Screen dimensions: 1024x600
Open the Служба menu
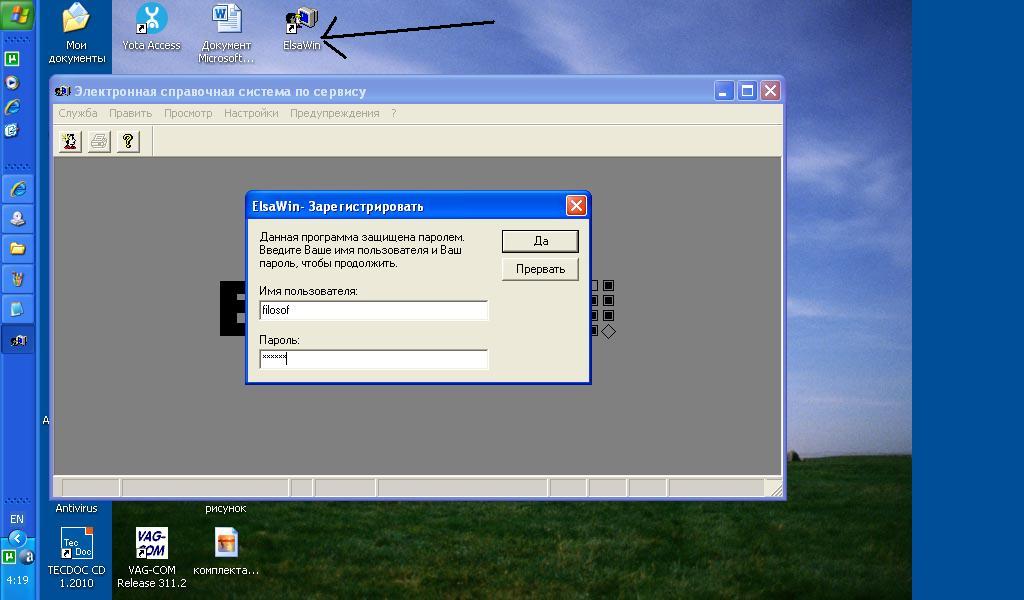(x=78, y=113)
